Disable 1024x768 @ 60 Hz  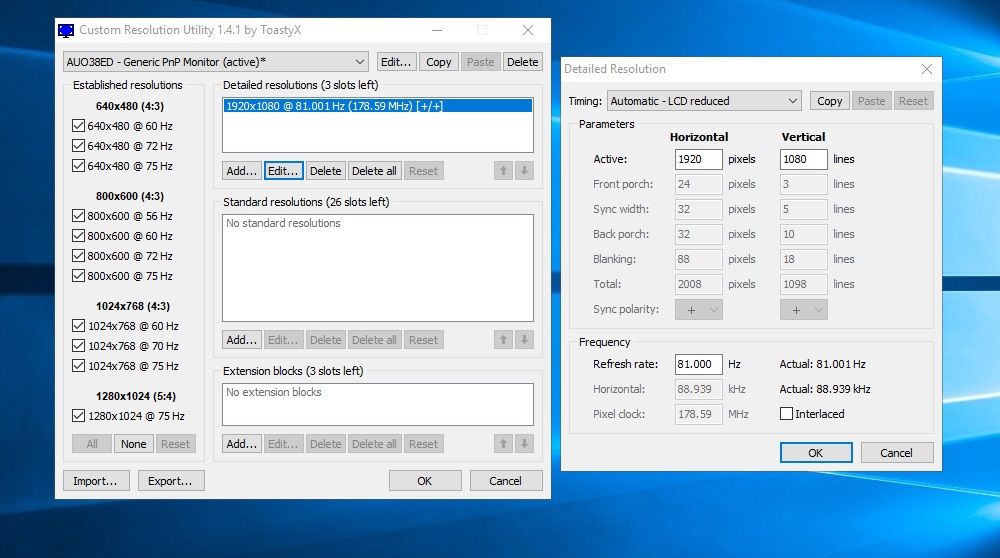[x=78, y=325]
